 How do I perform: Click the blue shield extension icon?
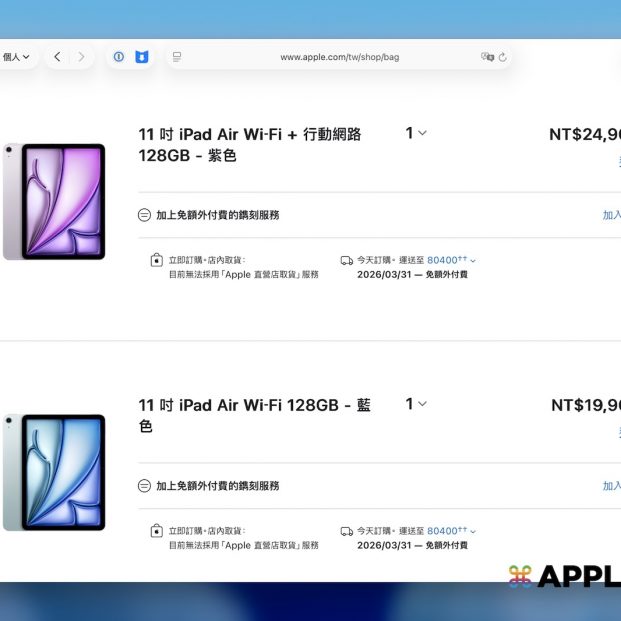click(x=141, y=57)
